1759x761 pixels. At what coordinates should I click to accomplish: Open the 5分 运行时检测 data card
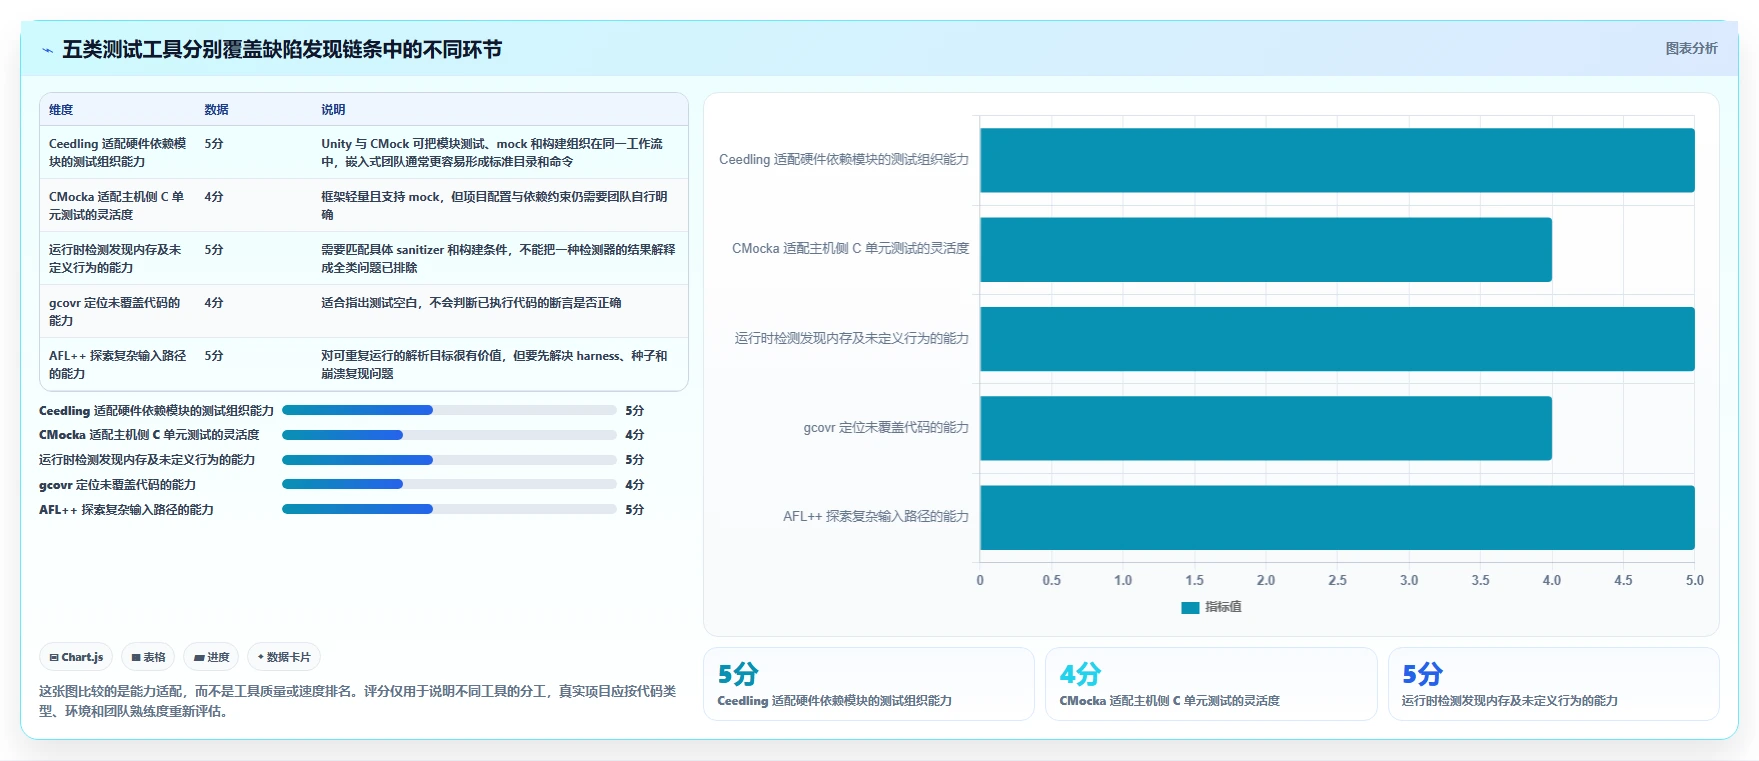[1553, 684]
